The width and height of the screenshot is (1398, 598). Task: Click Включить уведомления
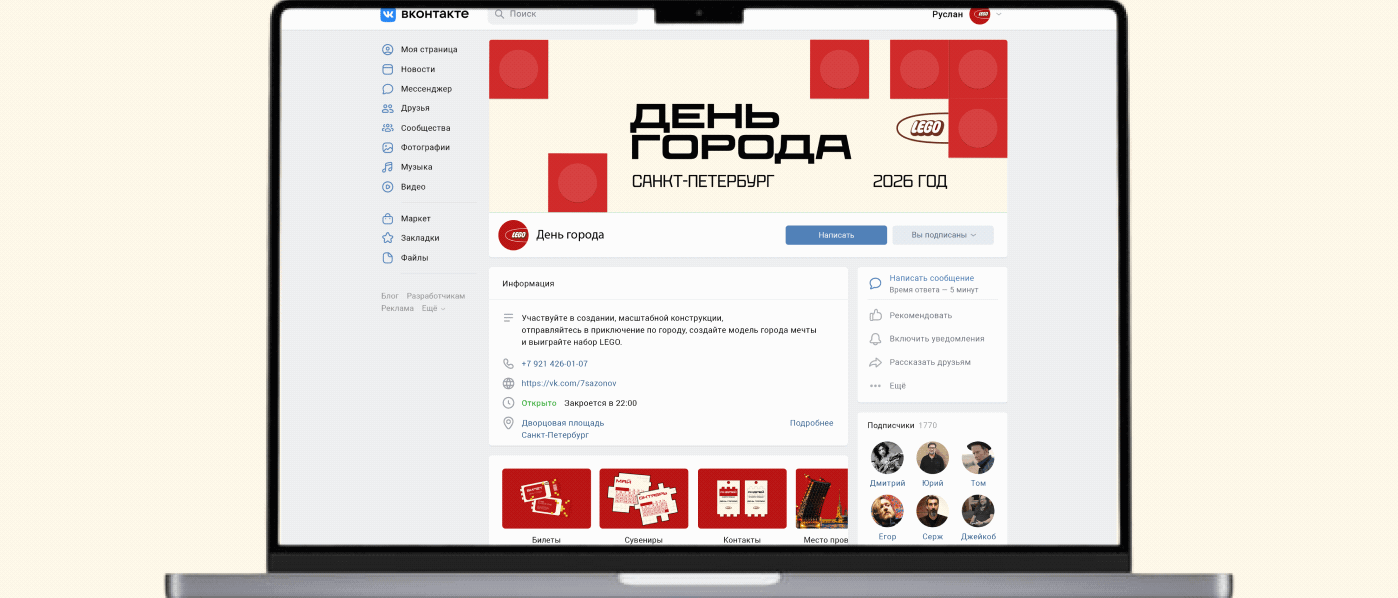tap(937, 339)
